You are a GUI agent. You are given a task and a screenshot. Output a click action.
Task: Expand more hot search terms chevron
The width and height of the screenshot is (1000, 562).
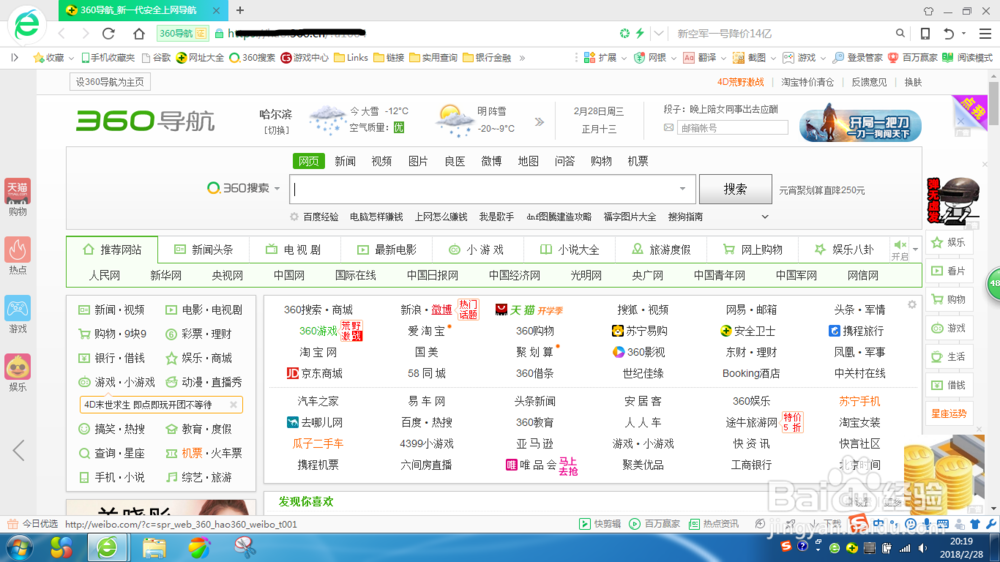click(x=765, y=217)
